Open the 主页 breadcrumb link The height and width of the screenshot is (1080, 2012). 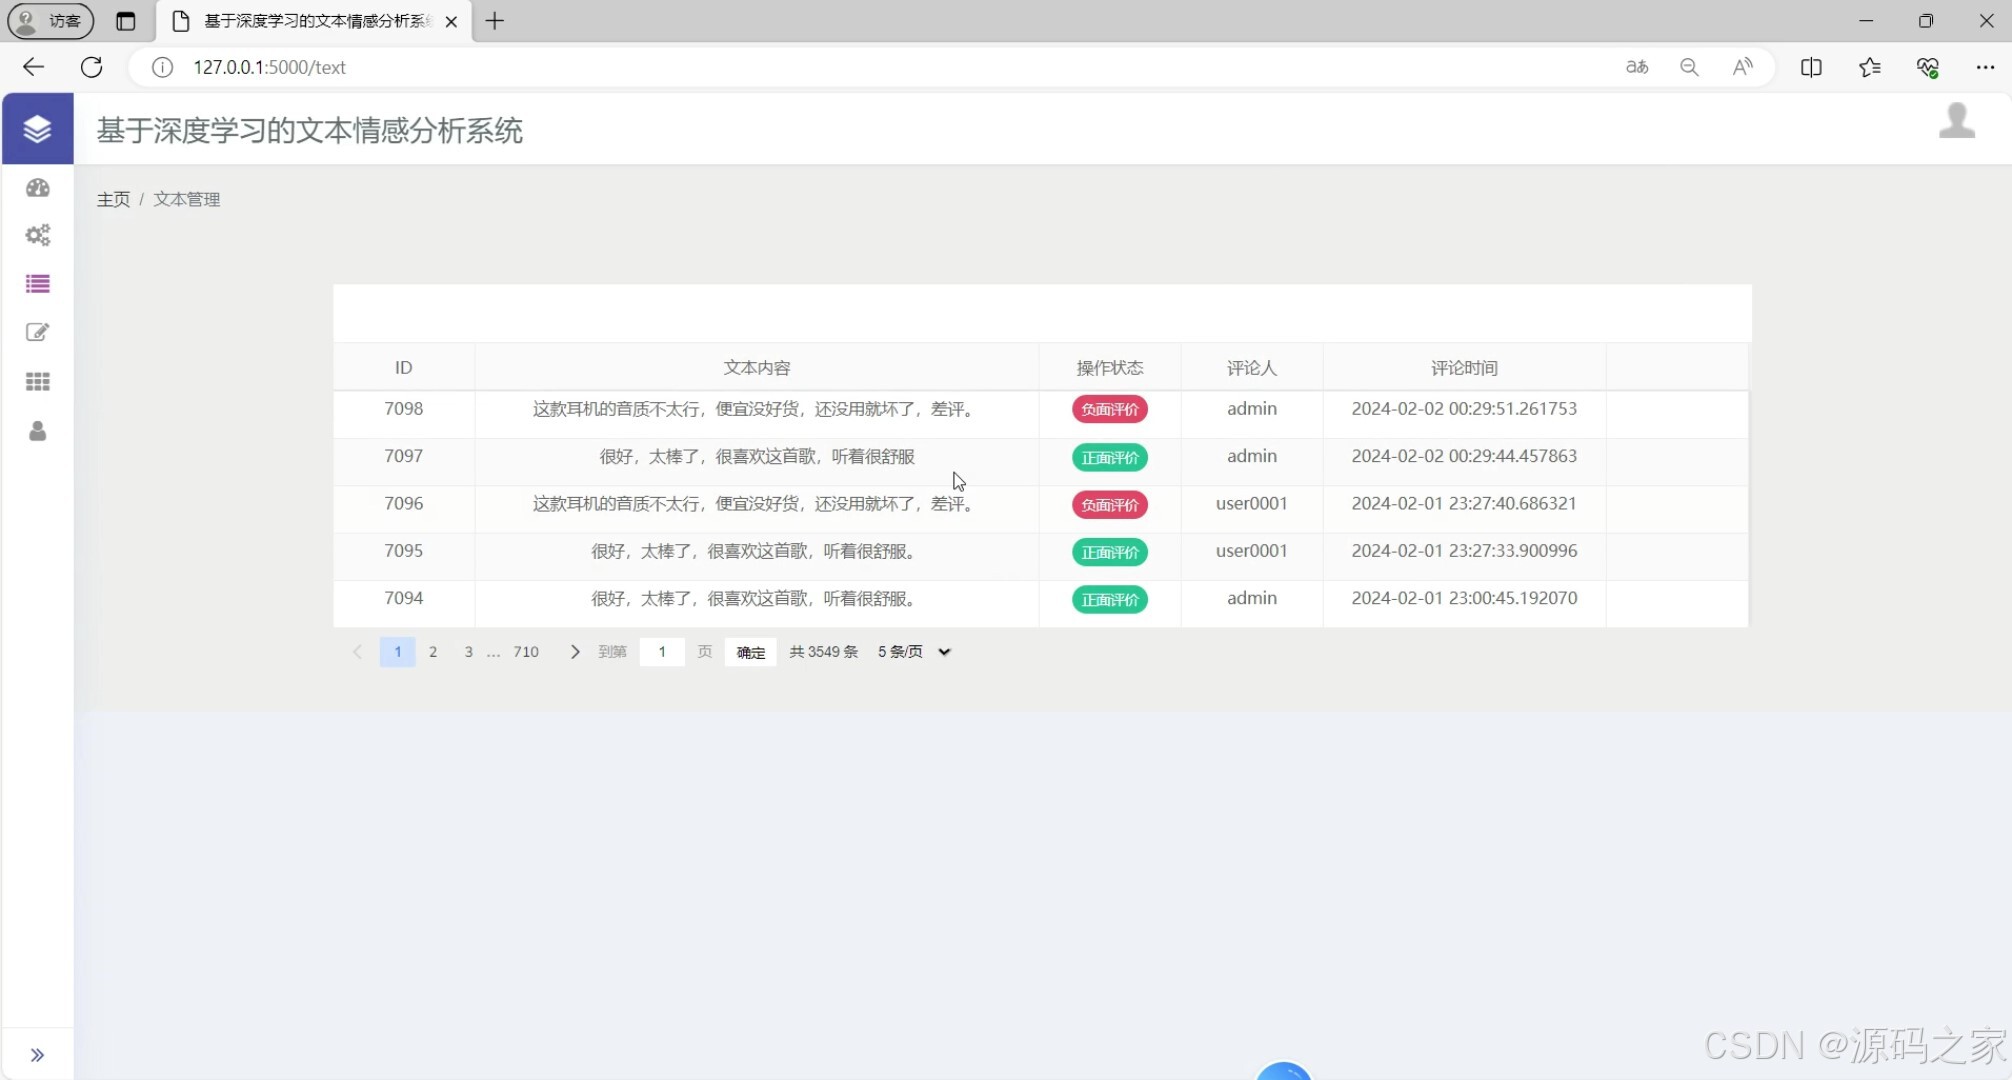(x=112, y=199)
